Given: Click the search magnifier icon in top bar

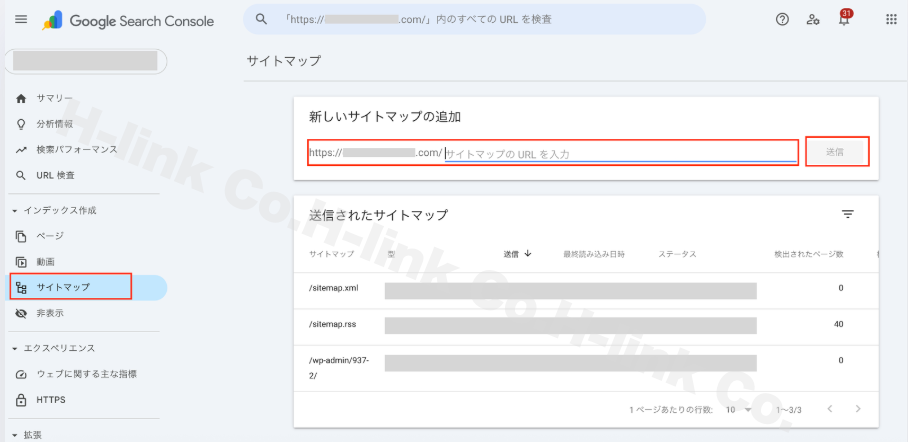Looking at the screenshot, I should click(x=261, y=19).
